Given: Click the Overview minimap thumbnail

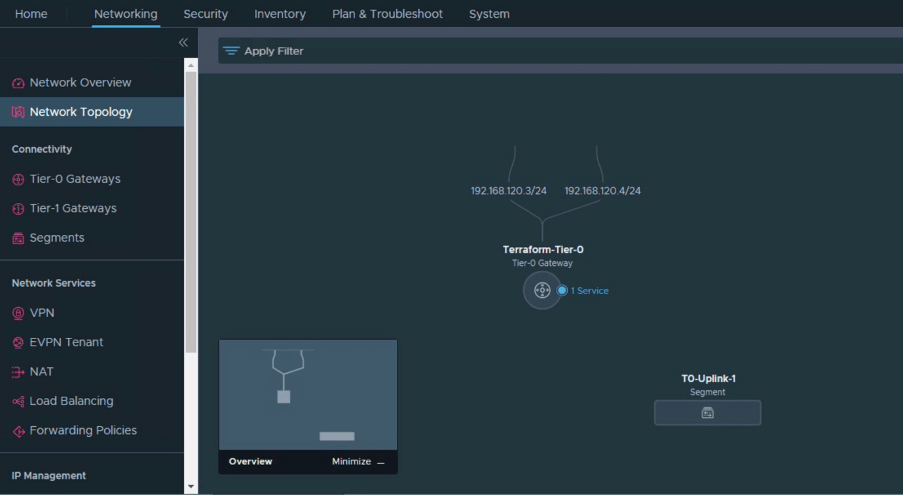Looking at the screenshot, I should (x=307, y=395).
